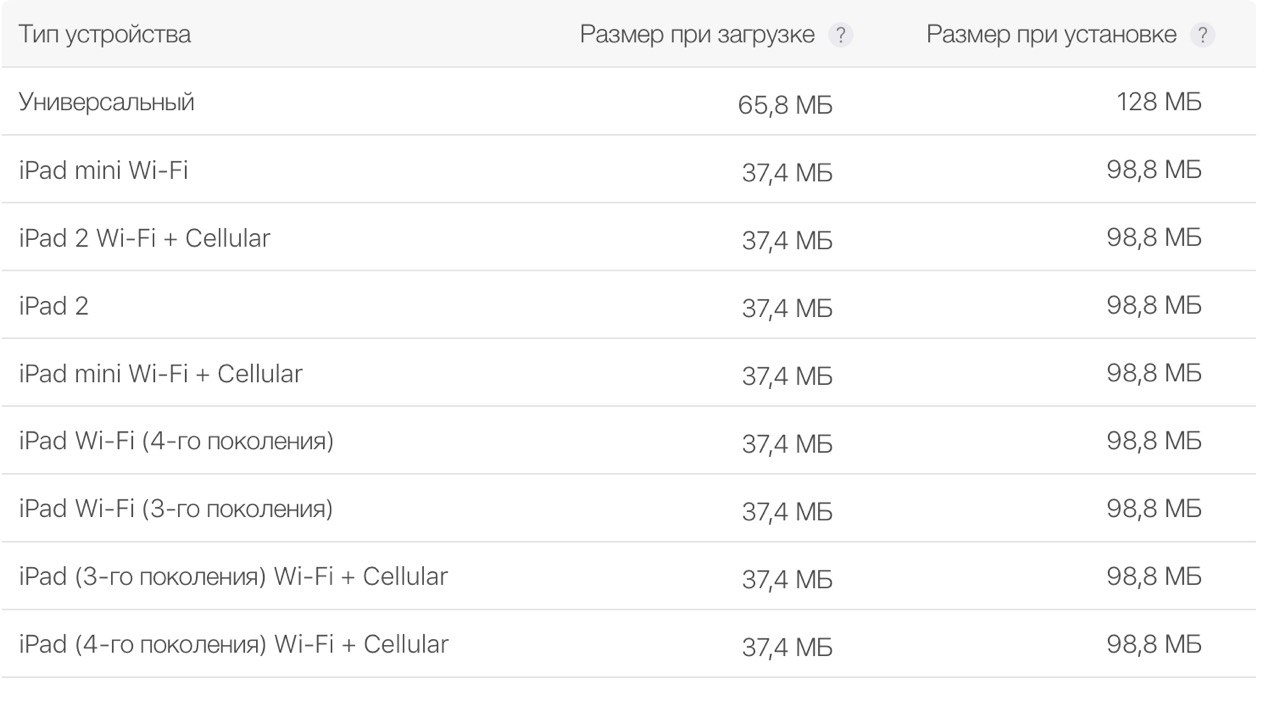Click download size for iPad (4-го поколения) Wi-Fi + Cellular
1280x707 pixels.
pos(786,647)
